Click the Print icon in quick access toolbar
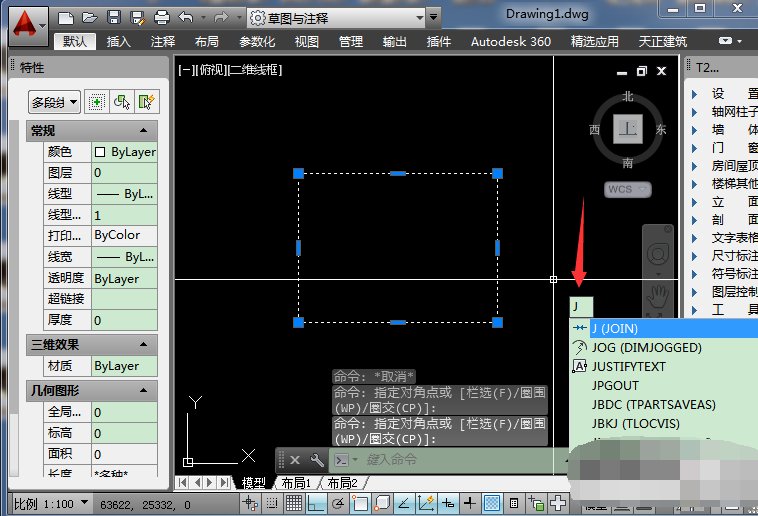Viewport: 758px width, 516px height. (161, 17)
